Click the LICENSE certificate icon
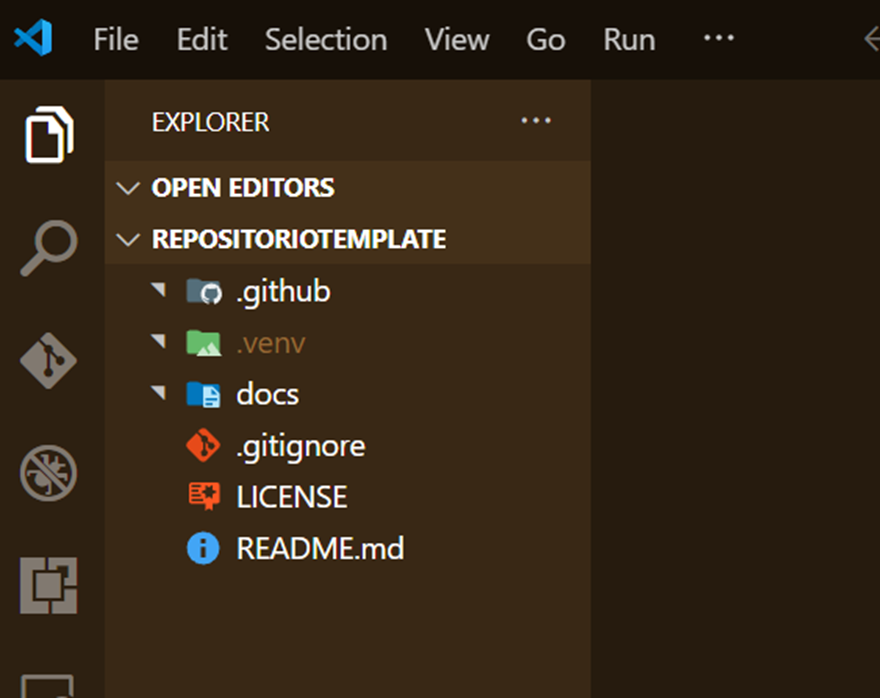 (203, 497)
